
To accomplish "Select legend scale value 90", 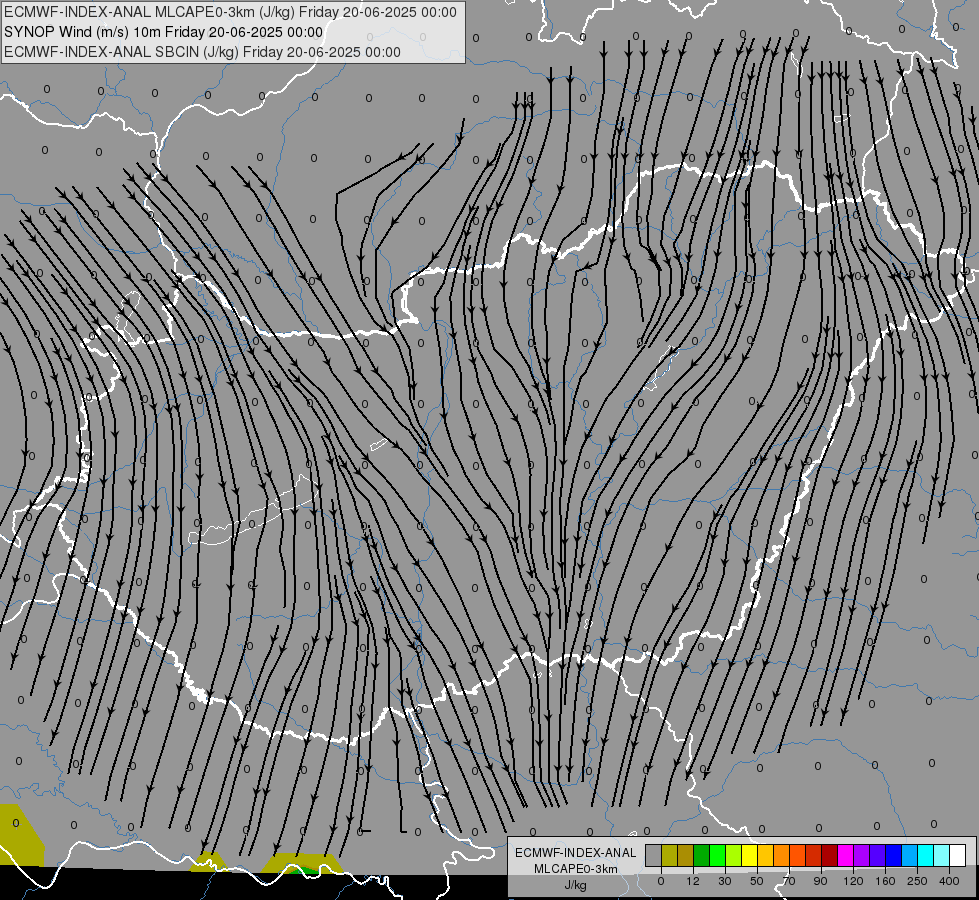I will click(x=820, y=881).
